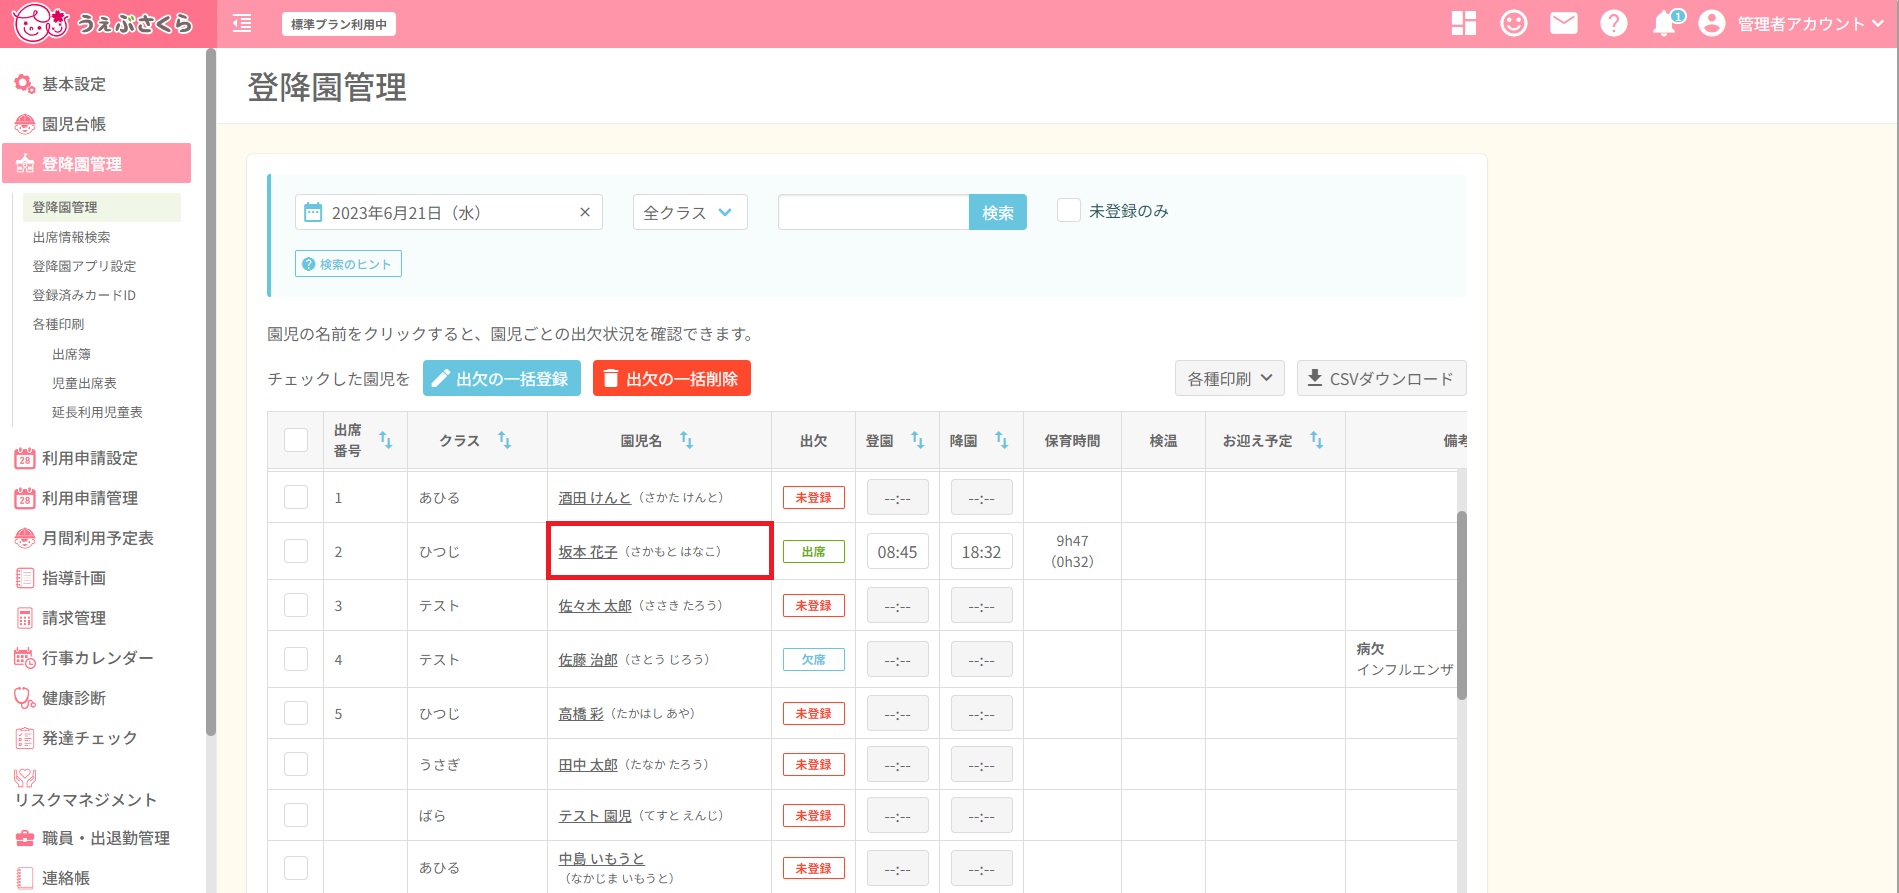The image size is (1899, 893).
Task: Check the box for 佐々木 太郎
Action: click(x=296, y=605)
